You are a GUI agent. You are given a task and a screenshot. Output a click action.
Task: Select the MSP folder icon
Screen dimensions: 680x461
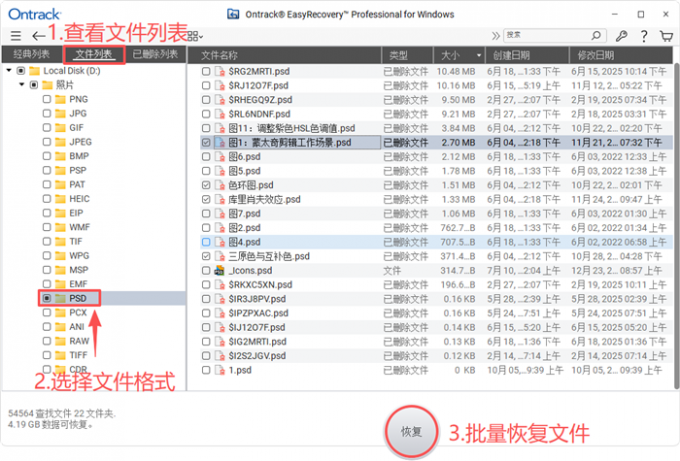point(60,270)
